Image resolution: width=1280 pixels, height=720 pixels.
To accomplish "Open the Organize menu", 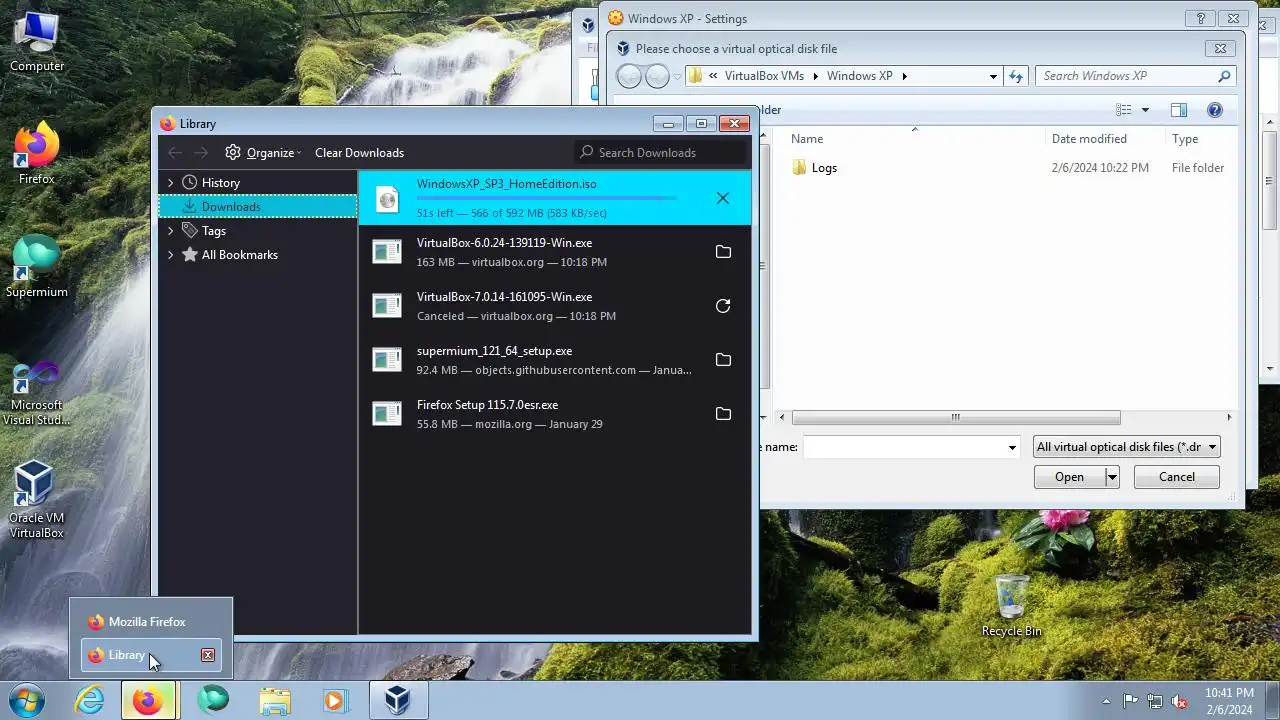I will (262, 152).
